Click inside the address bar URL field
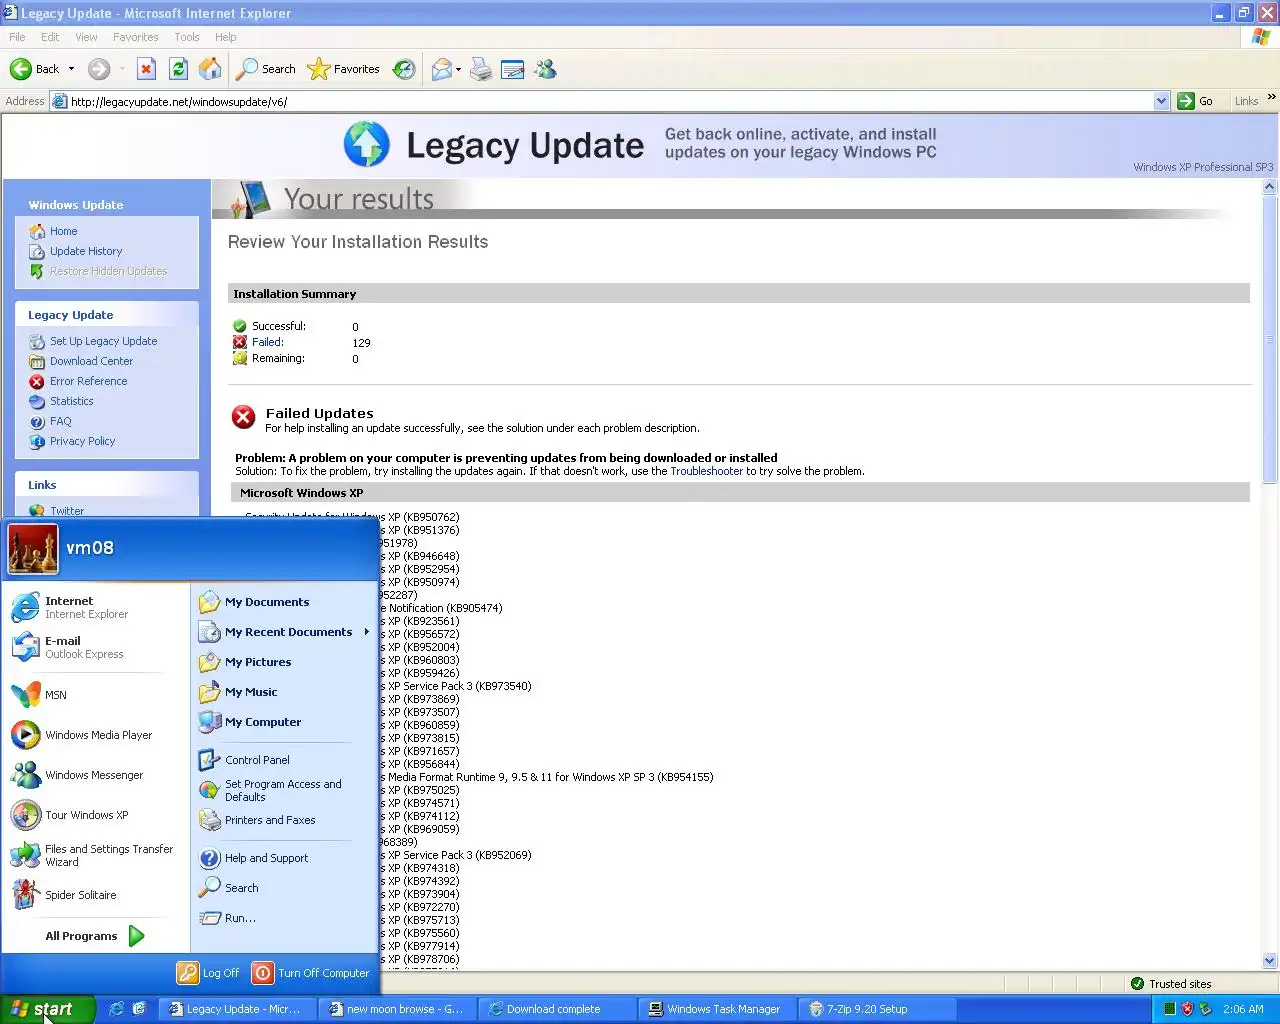1280x1024 pixels. pos(610,101)
